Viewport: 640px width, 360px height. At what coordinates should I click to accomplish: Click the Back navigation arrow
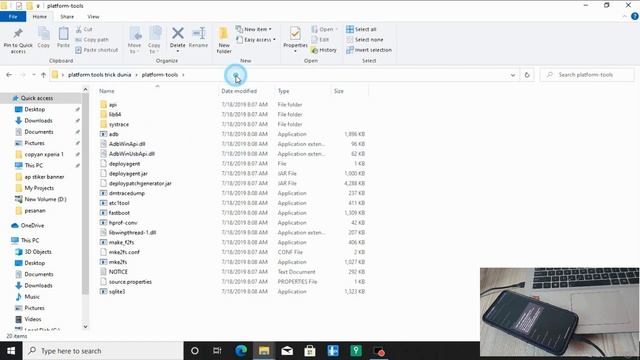click(x=9, y=75)
